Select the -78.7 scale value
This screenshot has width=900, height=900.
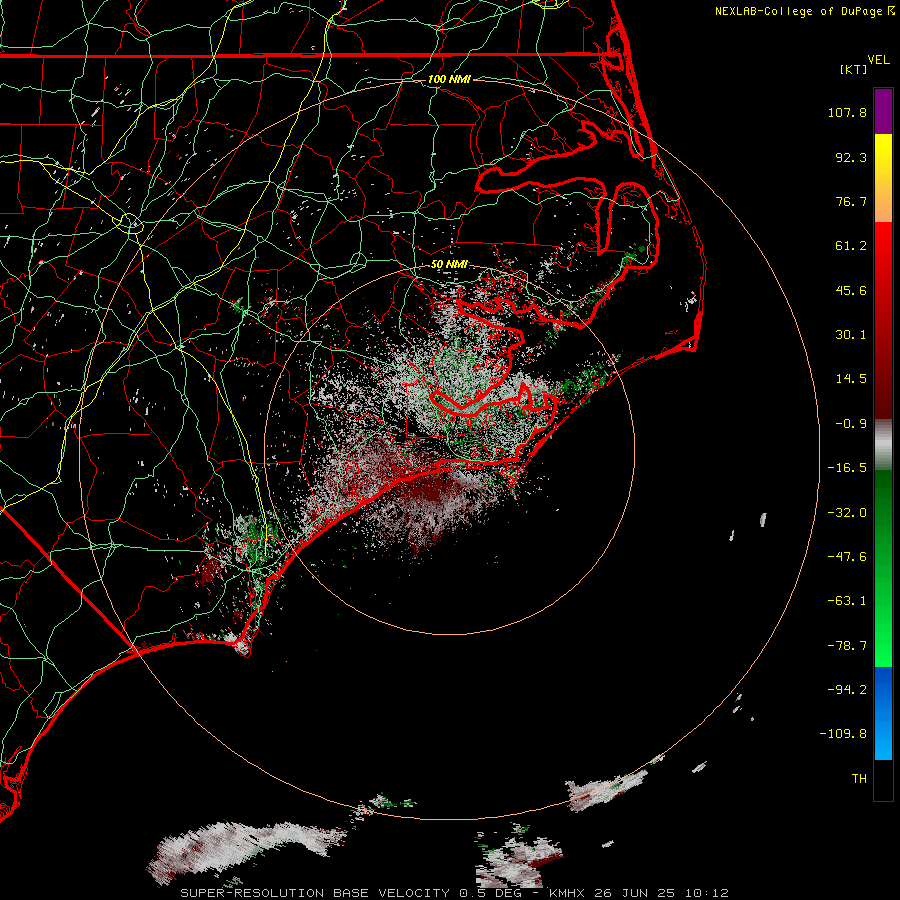point(847,646)
